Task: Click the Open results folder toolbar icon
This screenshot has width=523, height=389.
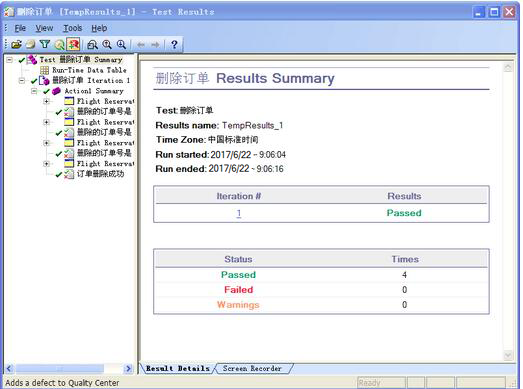Action: 16,44
